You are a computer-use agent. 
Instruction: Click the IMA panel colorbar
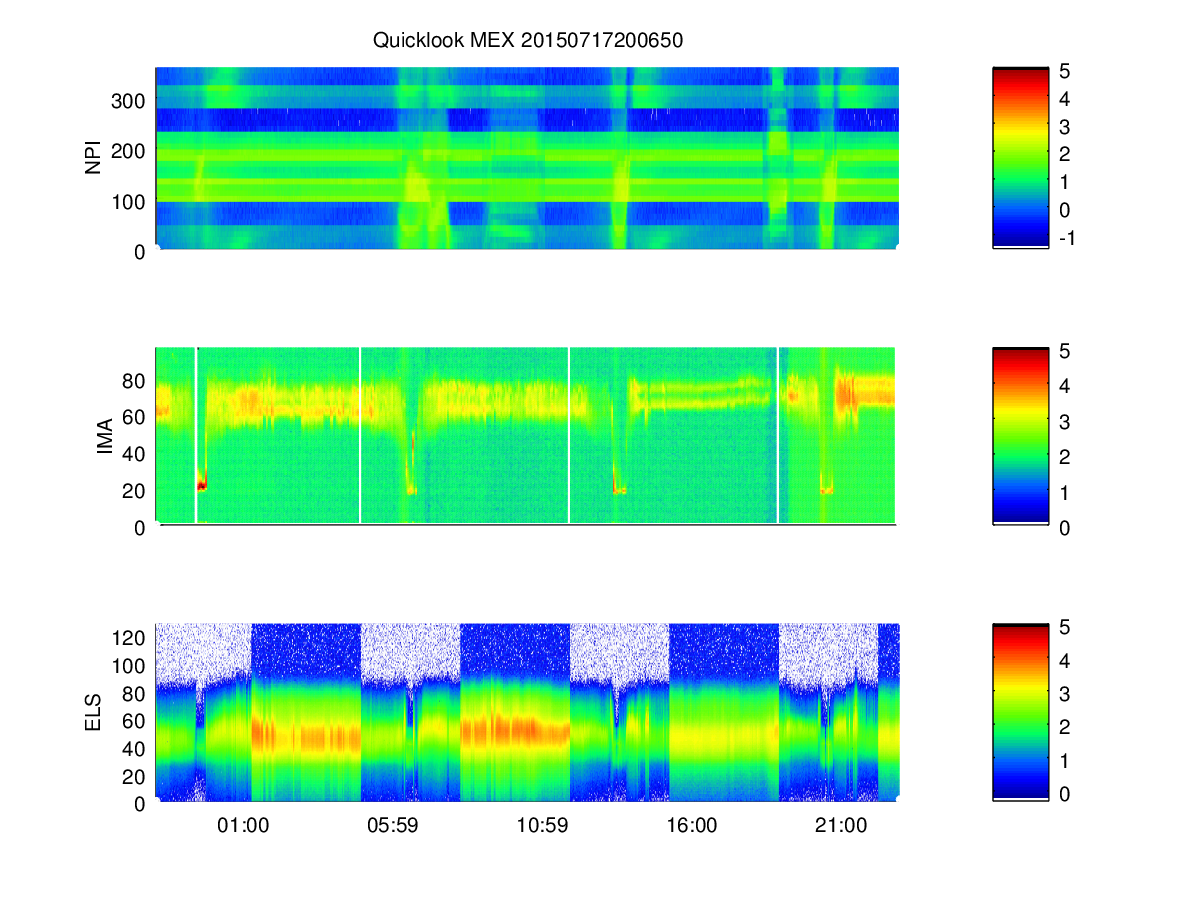(1020, 436)
